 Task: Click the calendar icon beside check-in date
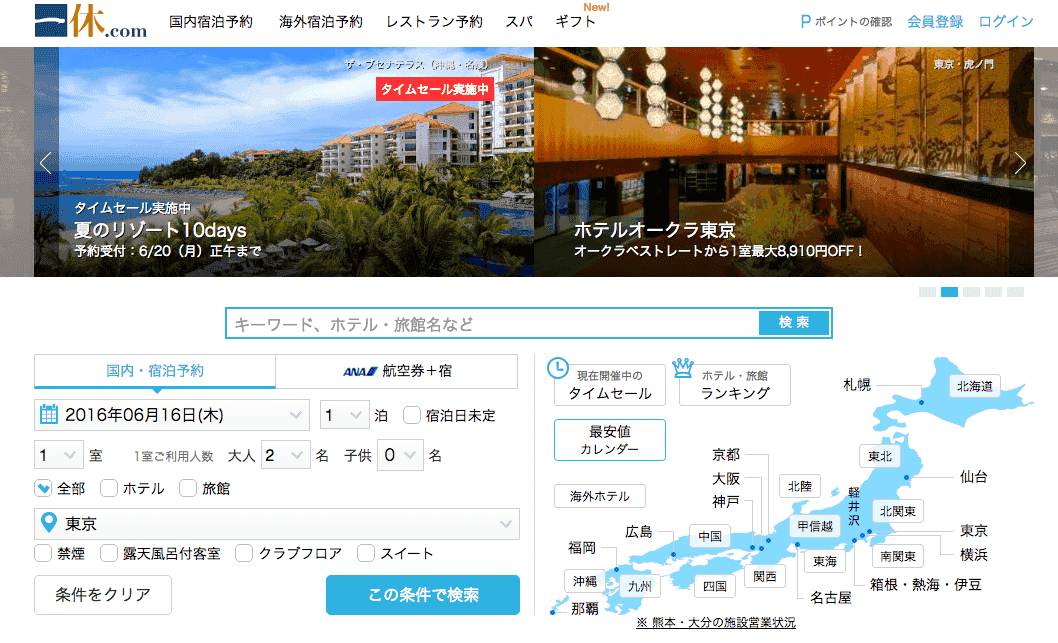pos(49,414)
